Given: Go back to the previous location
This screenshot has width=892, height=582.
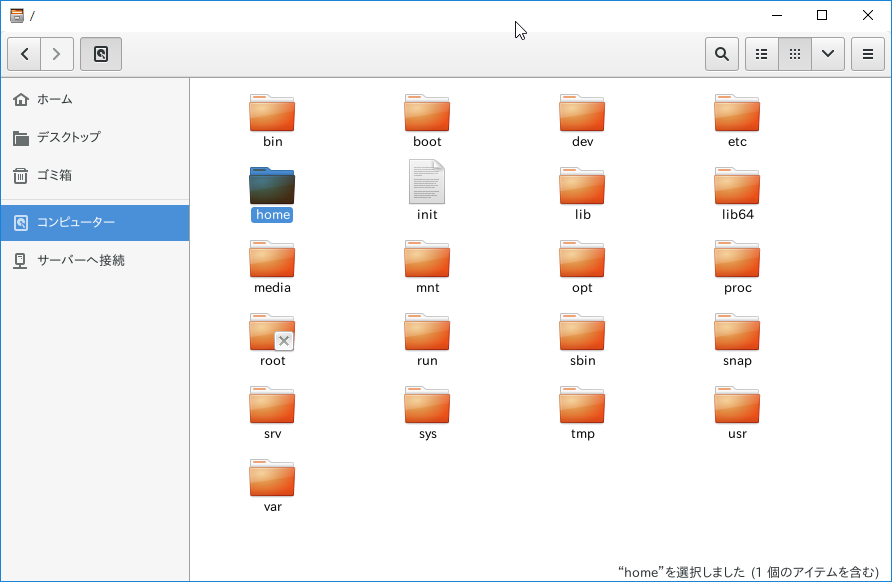Looking at the screenshot, I should pyautogui.click(x=24, y=54).
